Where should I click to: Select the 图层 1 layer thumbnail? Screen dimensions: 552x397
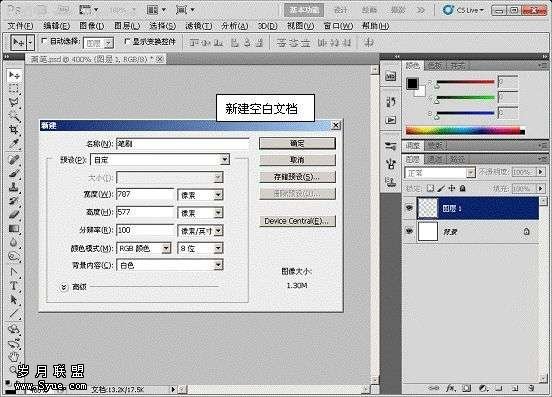point(428,208)
